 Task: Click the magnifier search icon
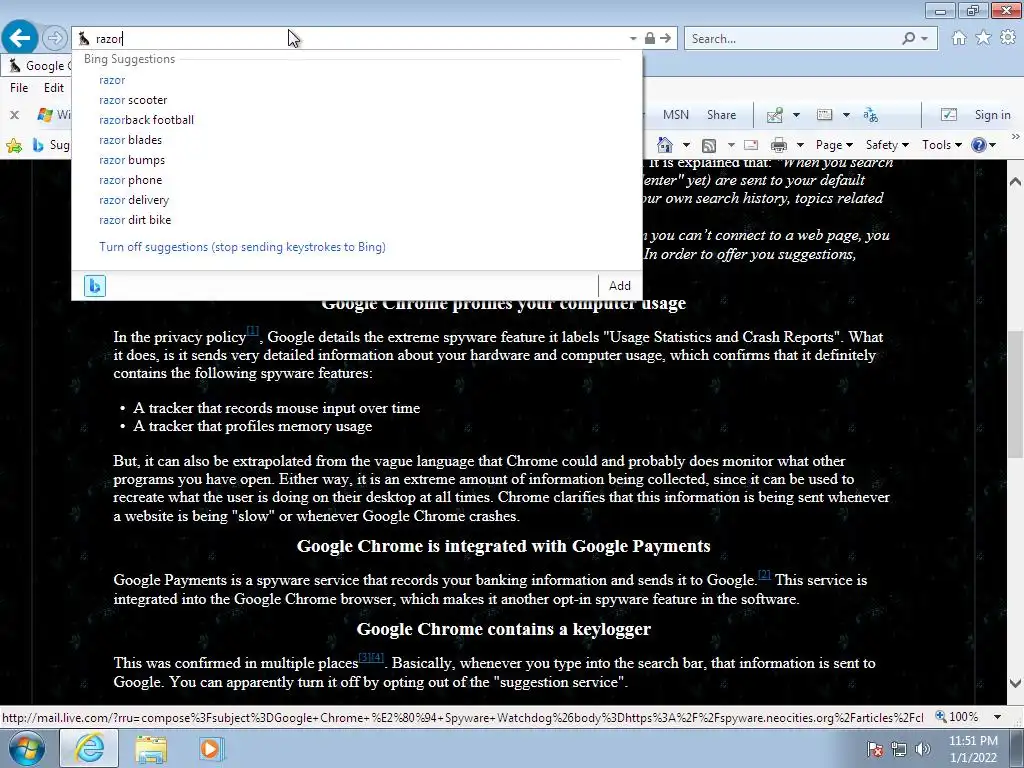(x=908, y=39)
